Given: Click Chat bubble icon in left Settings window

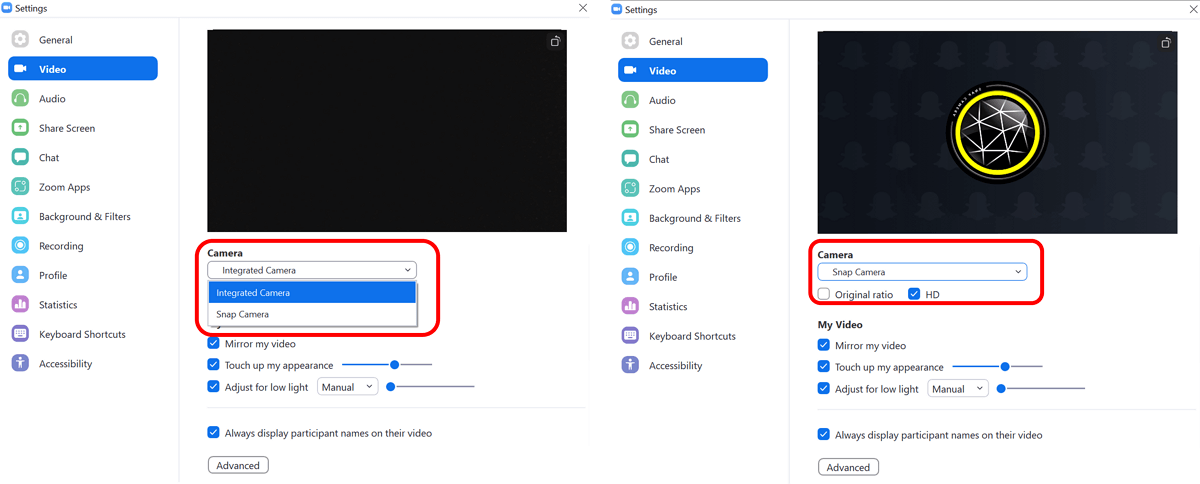Looking at the screenshot, I should (x=20, y=157).
